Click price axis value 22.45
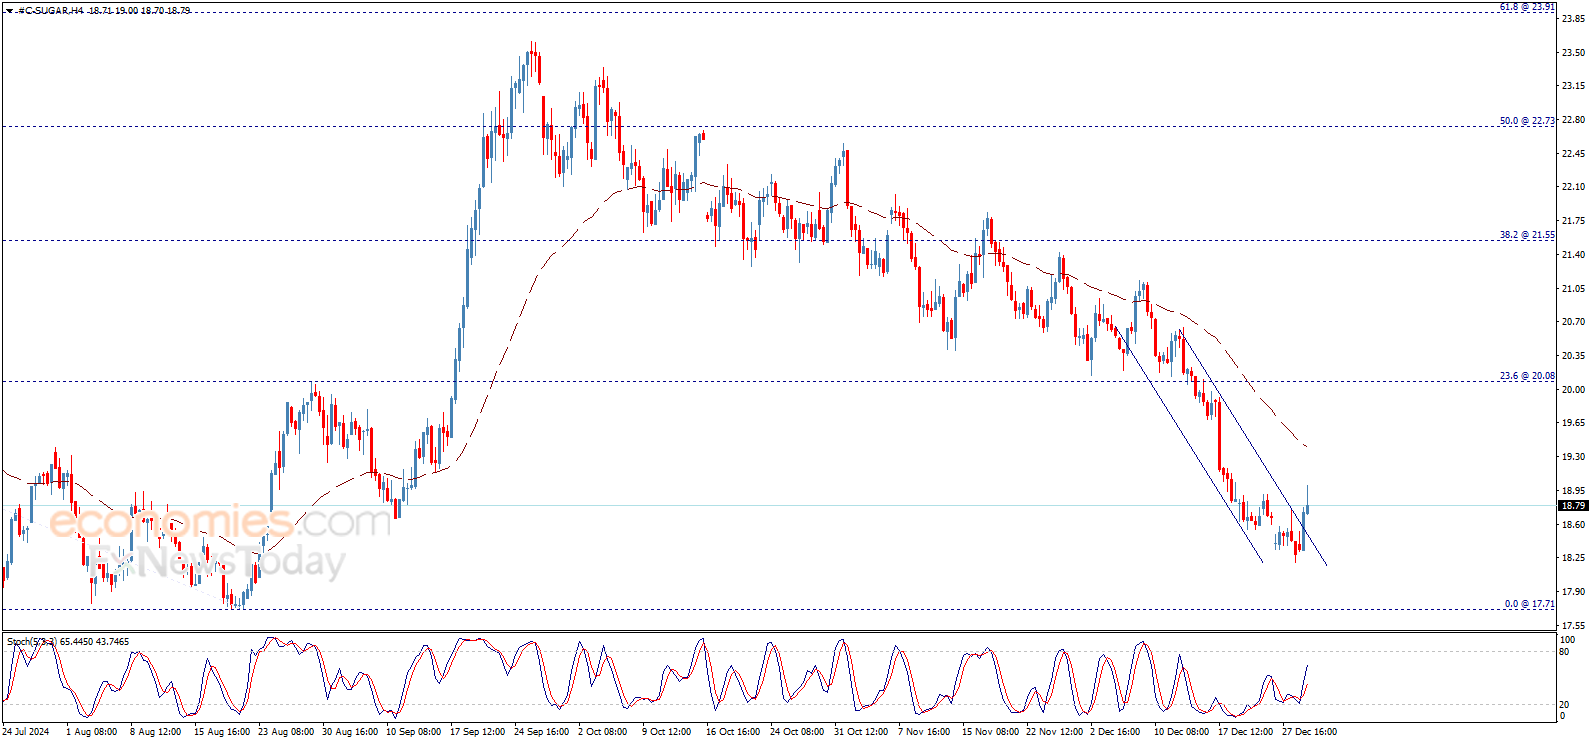 tap(1573, 154)
